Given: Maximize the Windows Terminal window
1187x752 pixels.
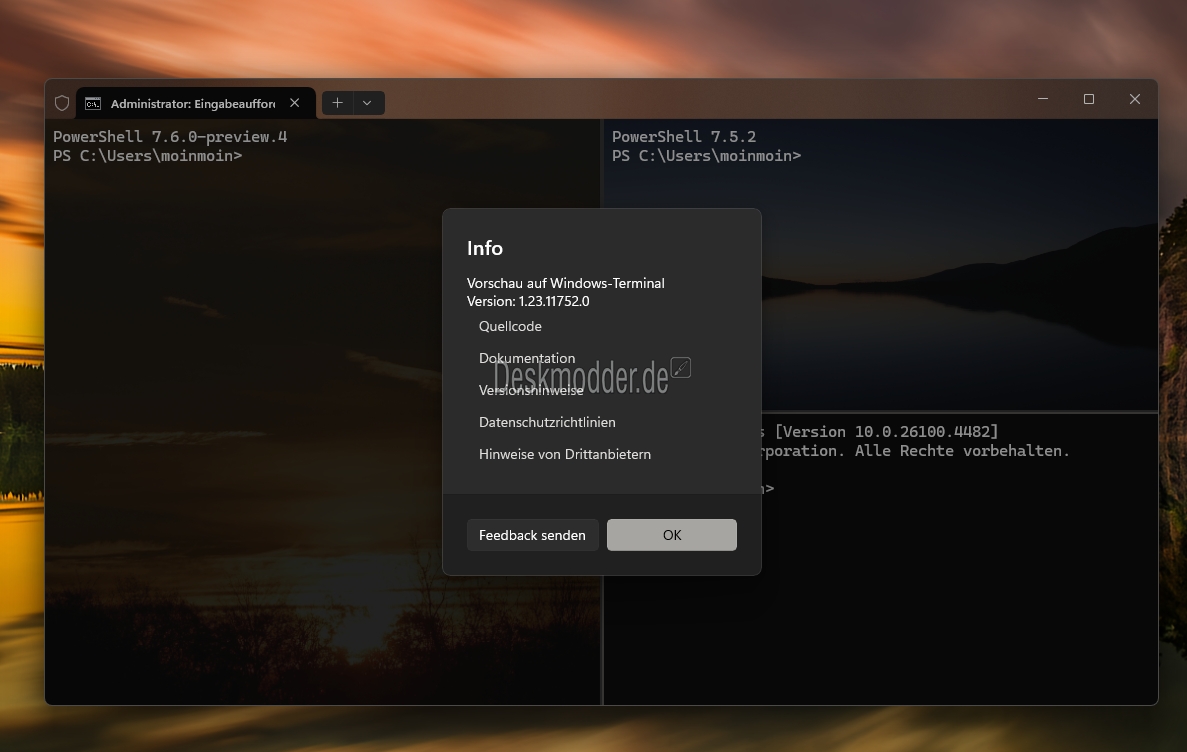Looking at the screenshot, I should click(x=1089, y=99).
